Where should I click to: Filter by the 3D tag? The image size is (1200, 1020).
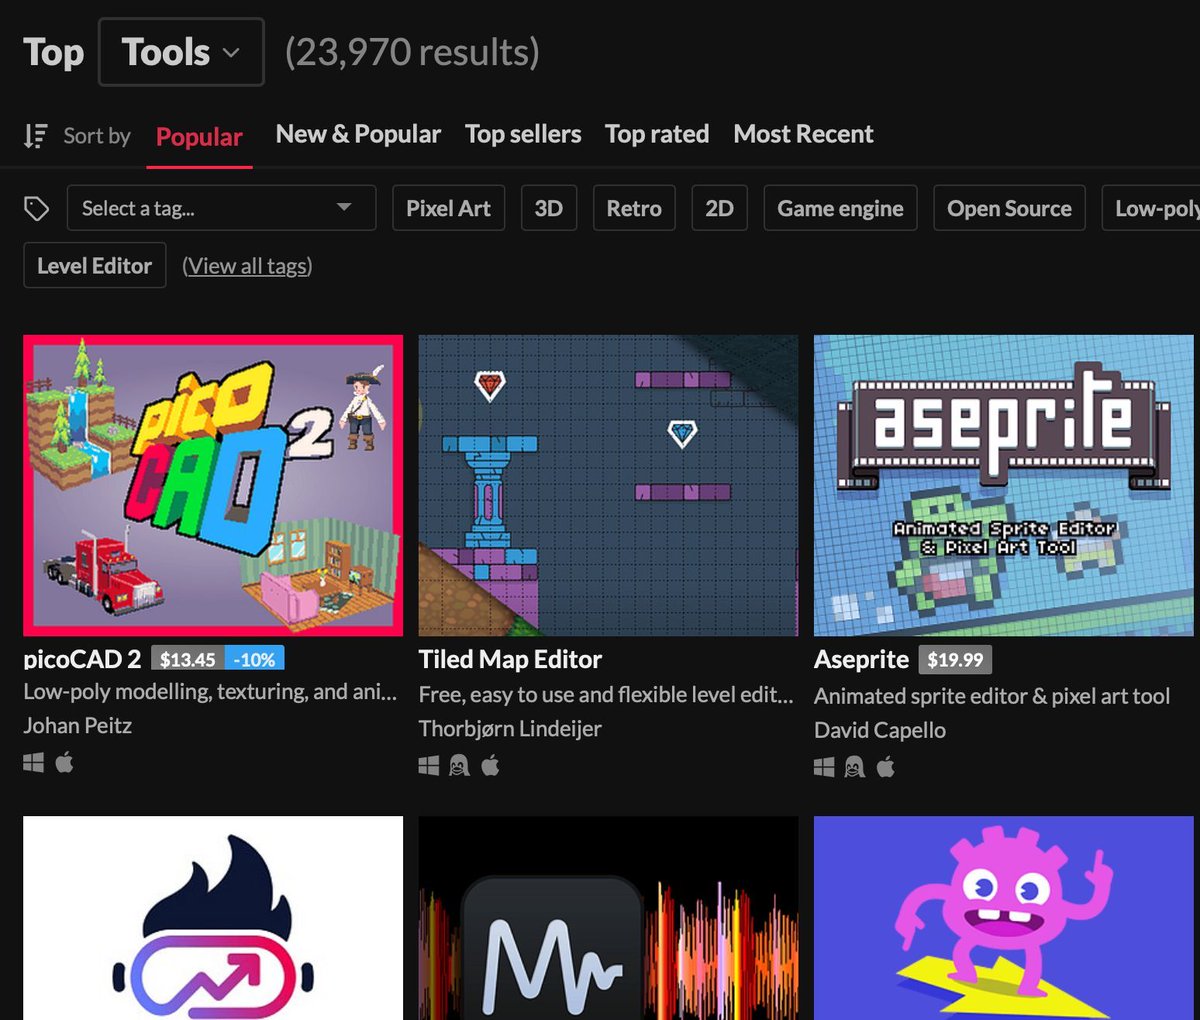[548, 208]
